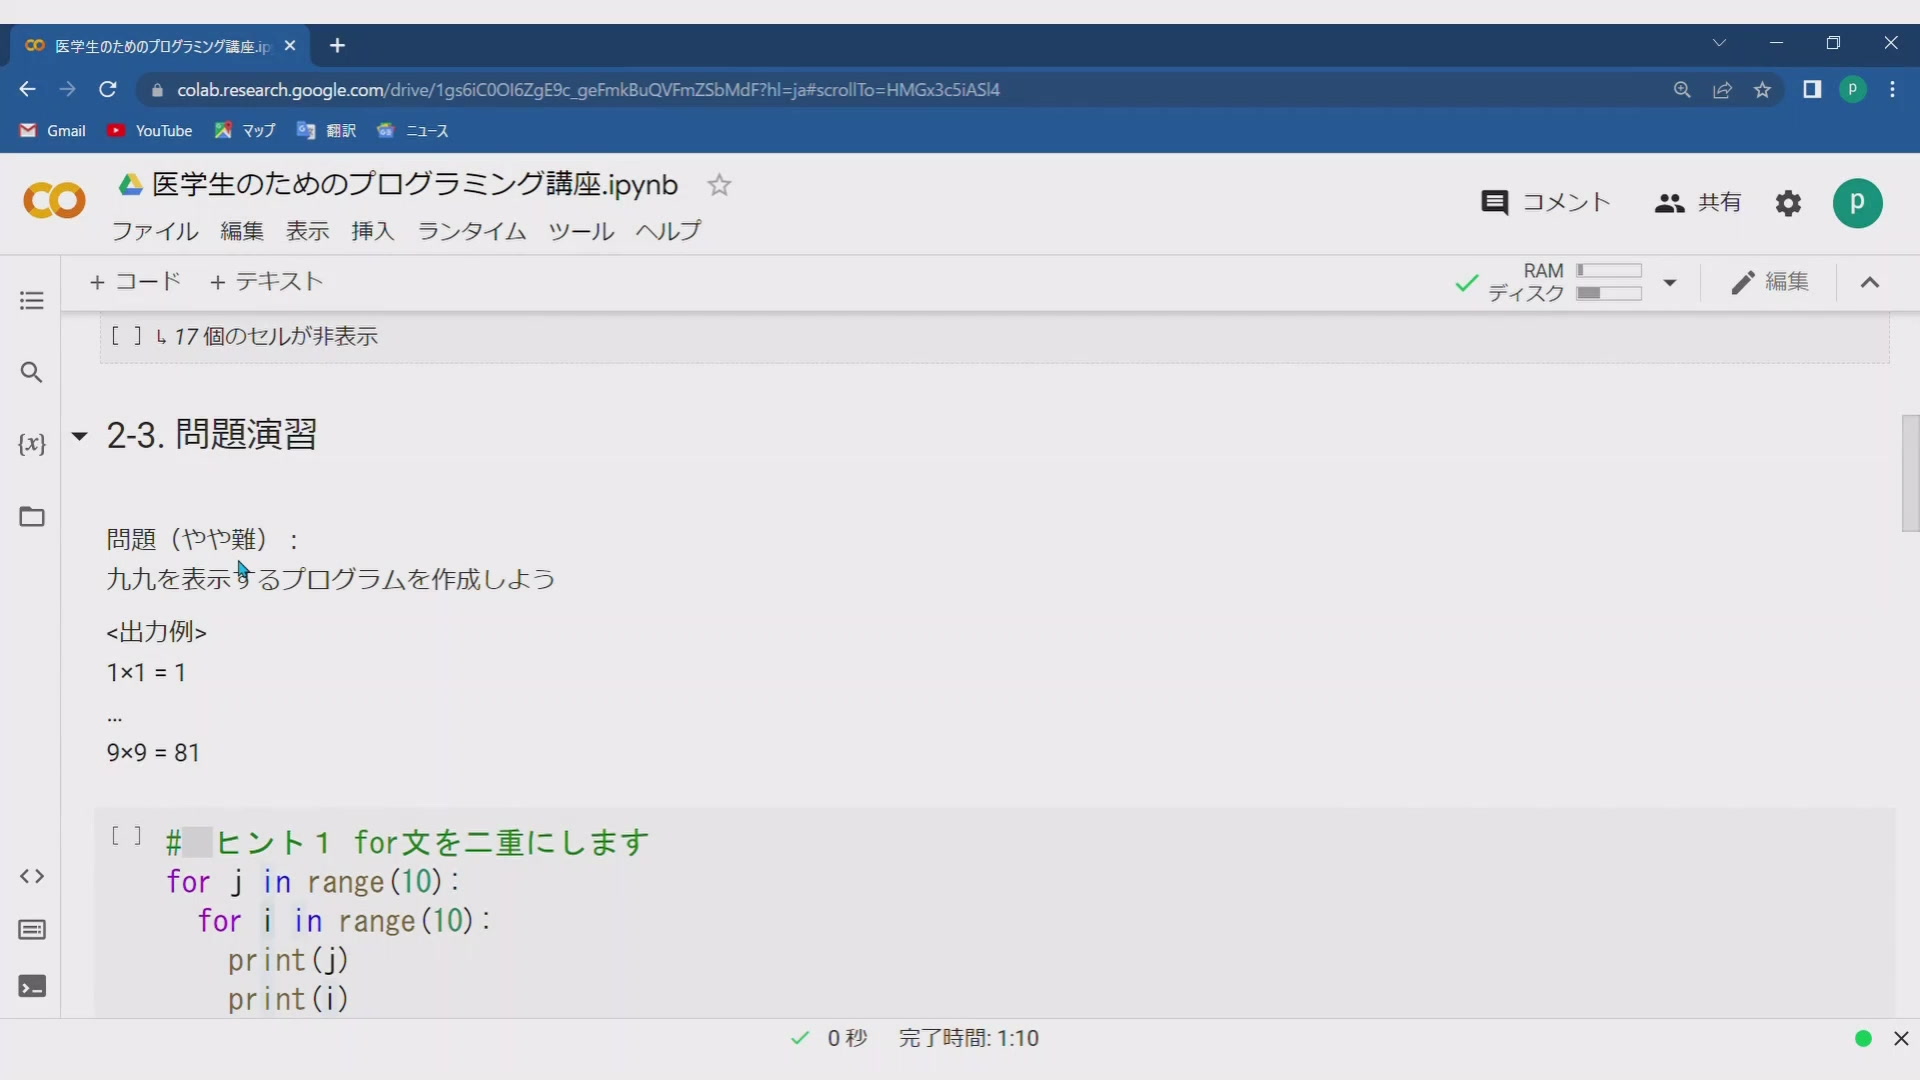Open the table of contents sidebar icon
The width and height of the screenshot is (1920, 1080).
coord(32,301)
